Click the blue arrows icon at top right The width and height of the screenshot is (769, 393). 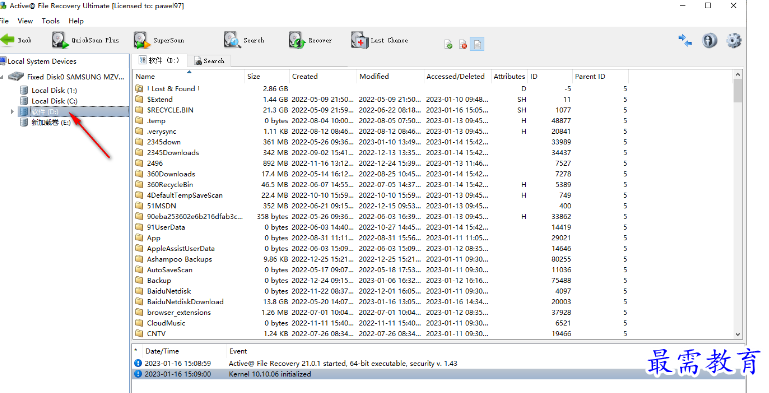tap(685, 40)
